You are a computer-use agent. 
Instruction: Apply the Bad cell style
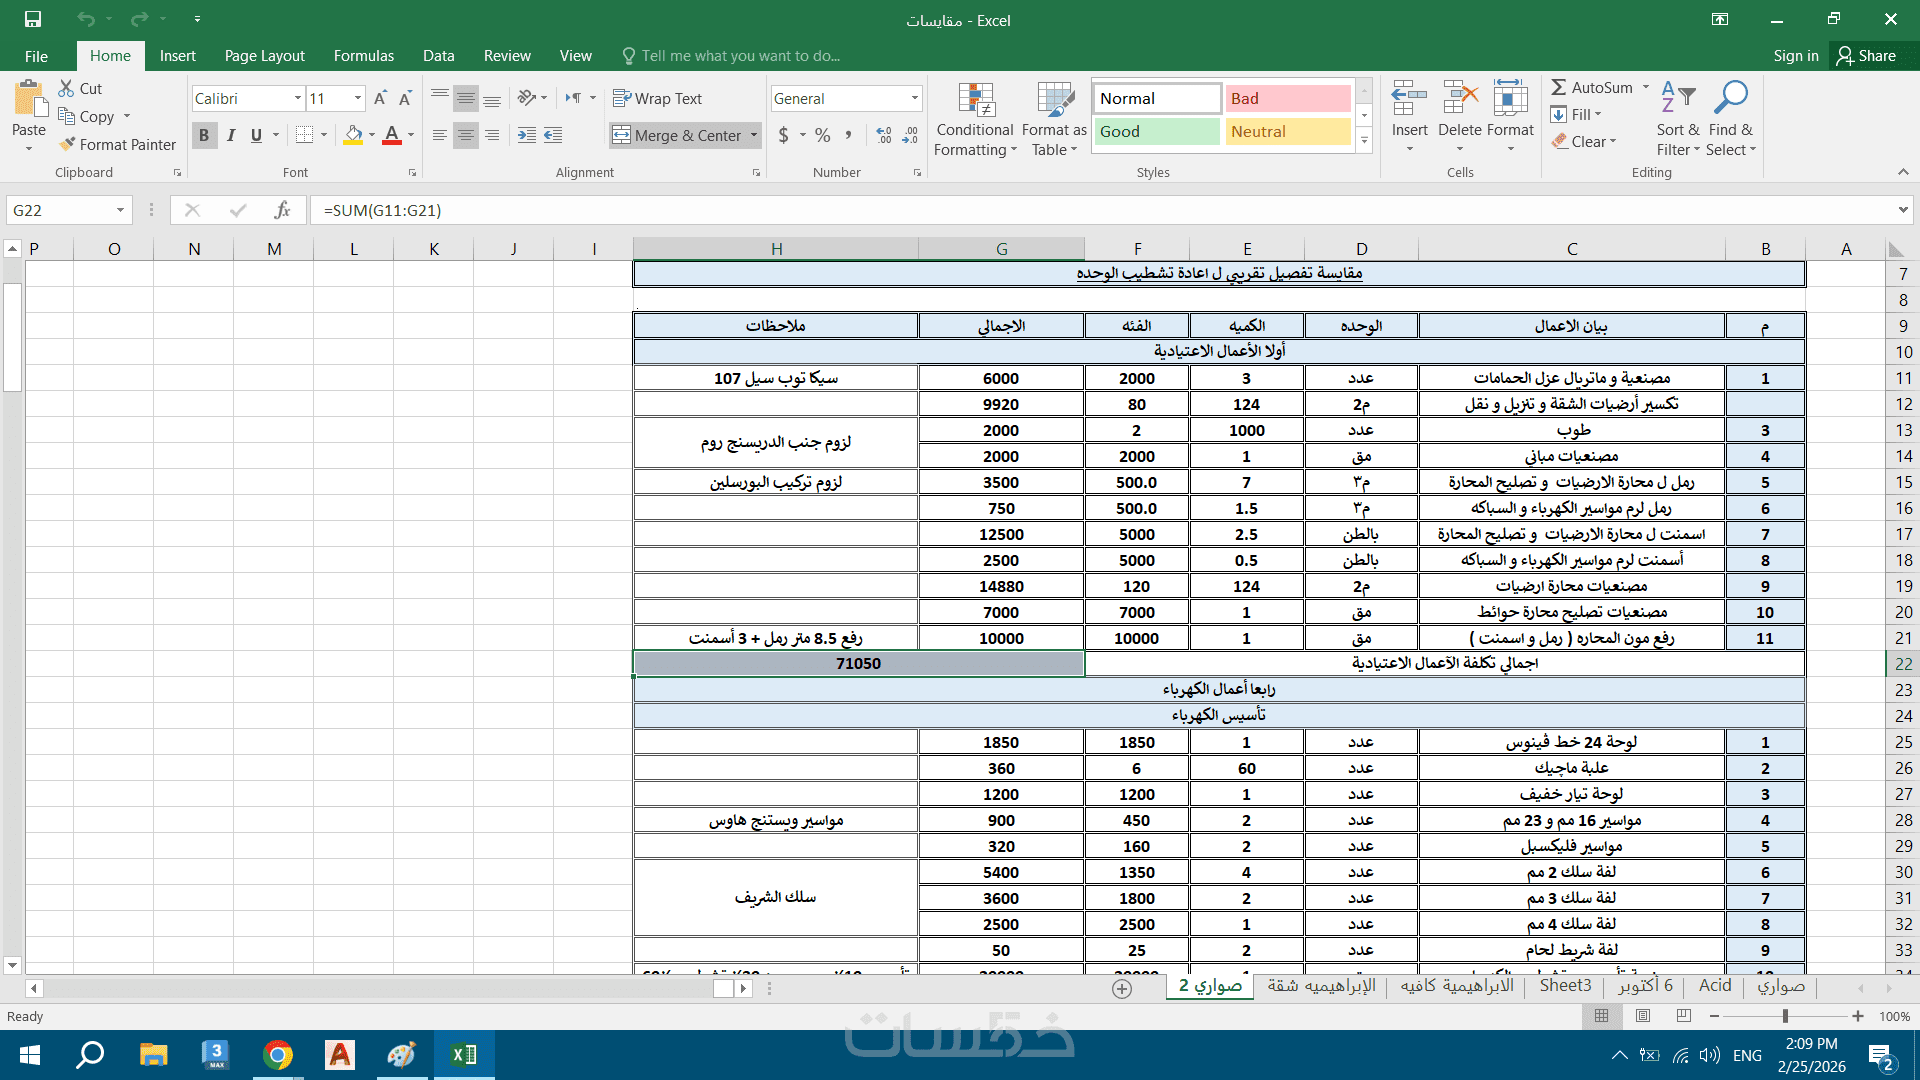tap(1287, 98)
